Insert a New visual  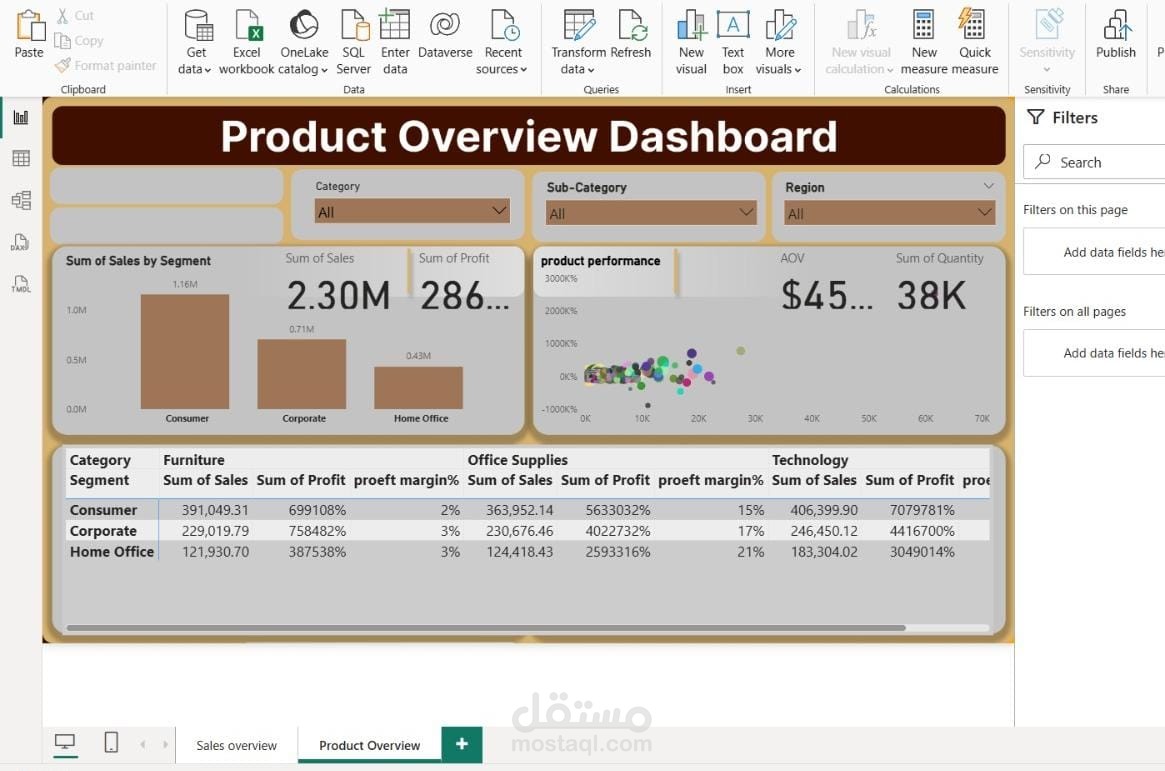pos(691,43)
